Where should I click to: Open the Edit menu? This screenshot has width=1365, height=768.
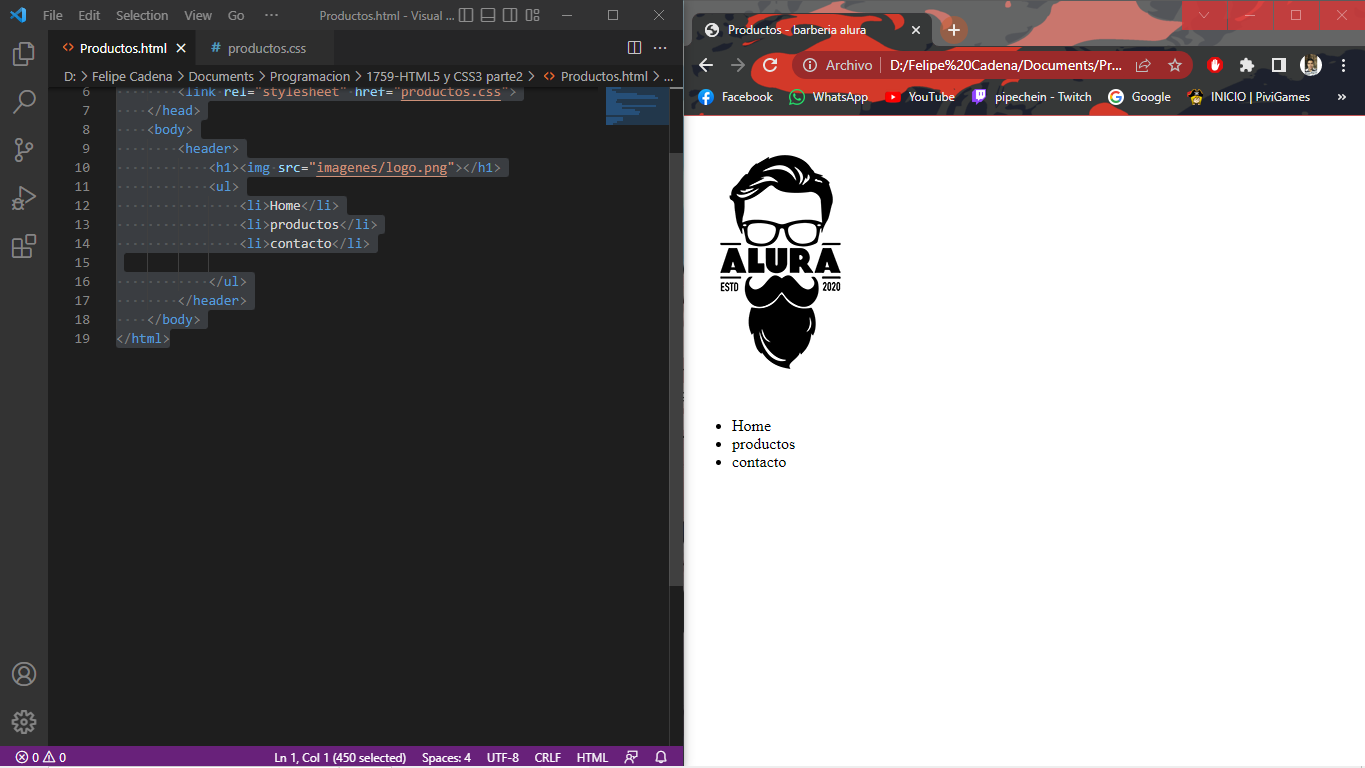(x=89, y=15)
